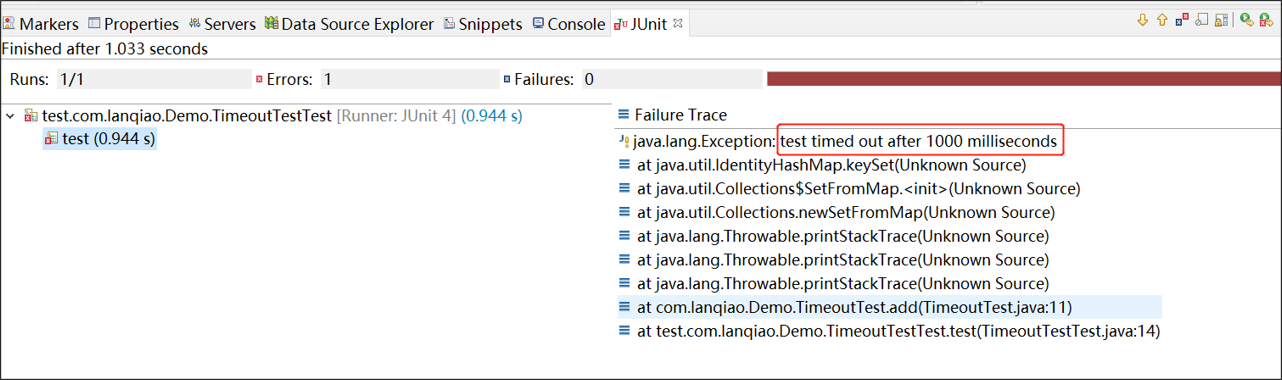
Task: Toggle scroll lock in JUnit view
Action: tap(1221, 20)
